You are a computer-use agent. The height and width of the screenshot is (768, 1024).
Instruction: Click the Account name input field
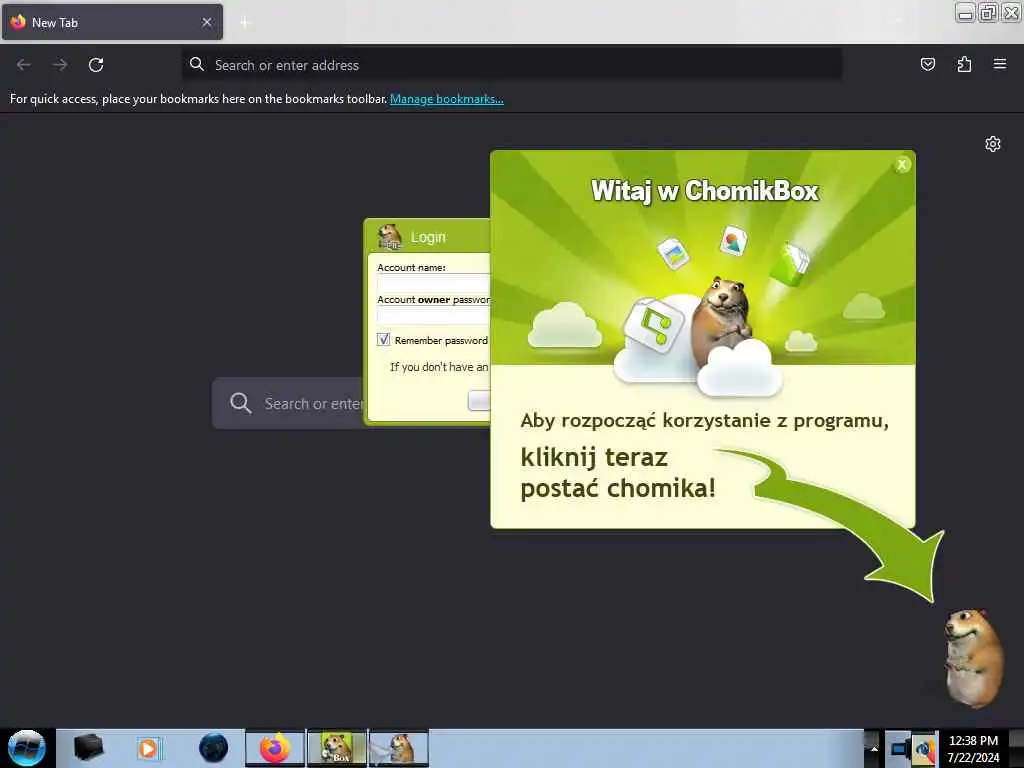pyautogui.click(x=433, y=283)
